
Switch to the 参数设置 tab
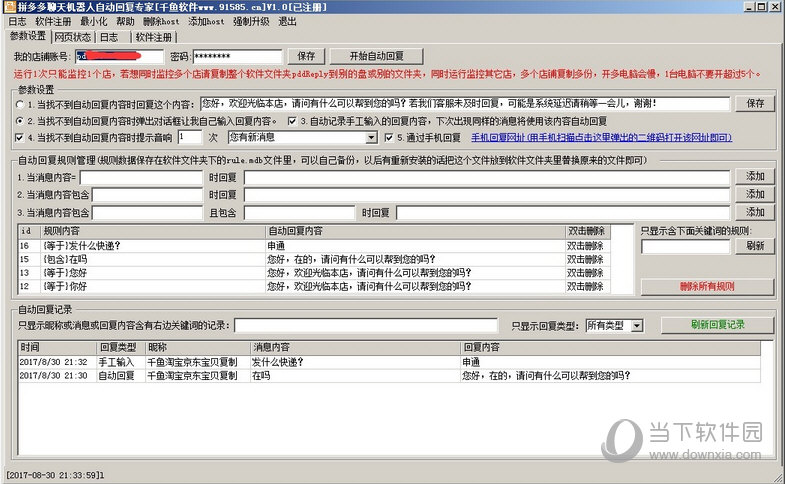pos(28,36)
